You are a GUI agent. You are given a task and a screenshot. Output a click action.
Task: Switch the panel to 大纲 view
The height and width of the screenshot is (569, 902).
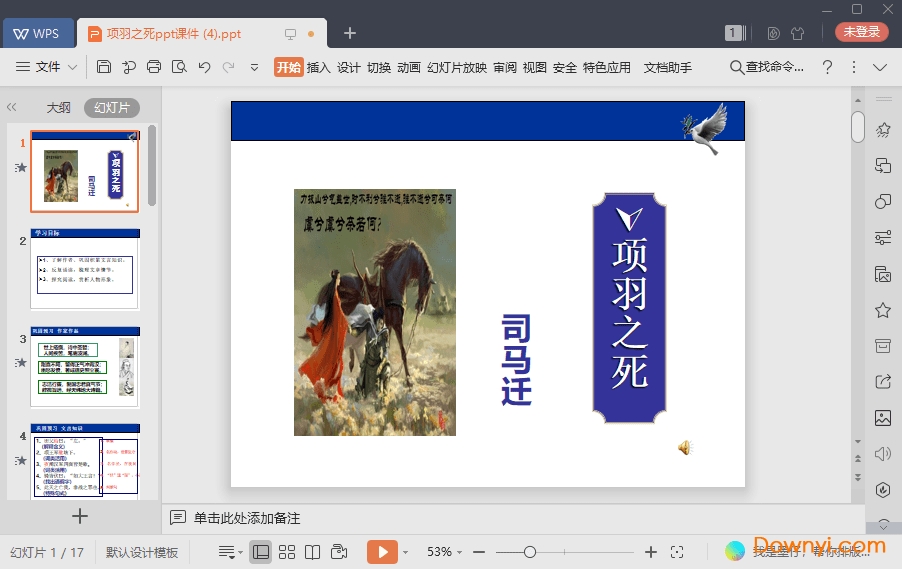[58, 108]
